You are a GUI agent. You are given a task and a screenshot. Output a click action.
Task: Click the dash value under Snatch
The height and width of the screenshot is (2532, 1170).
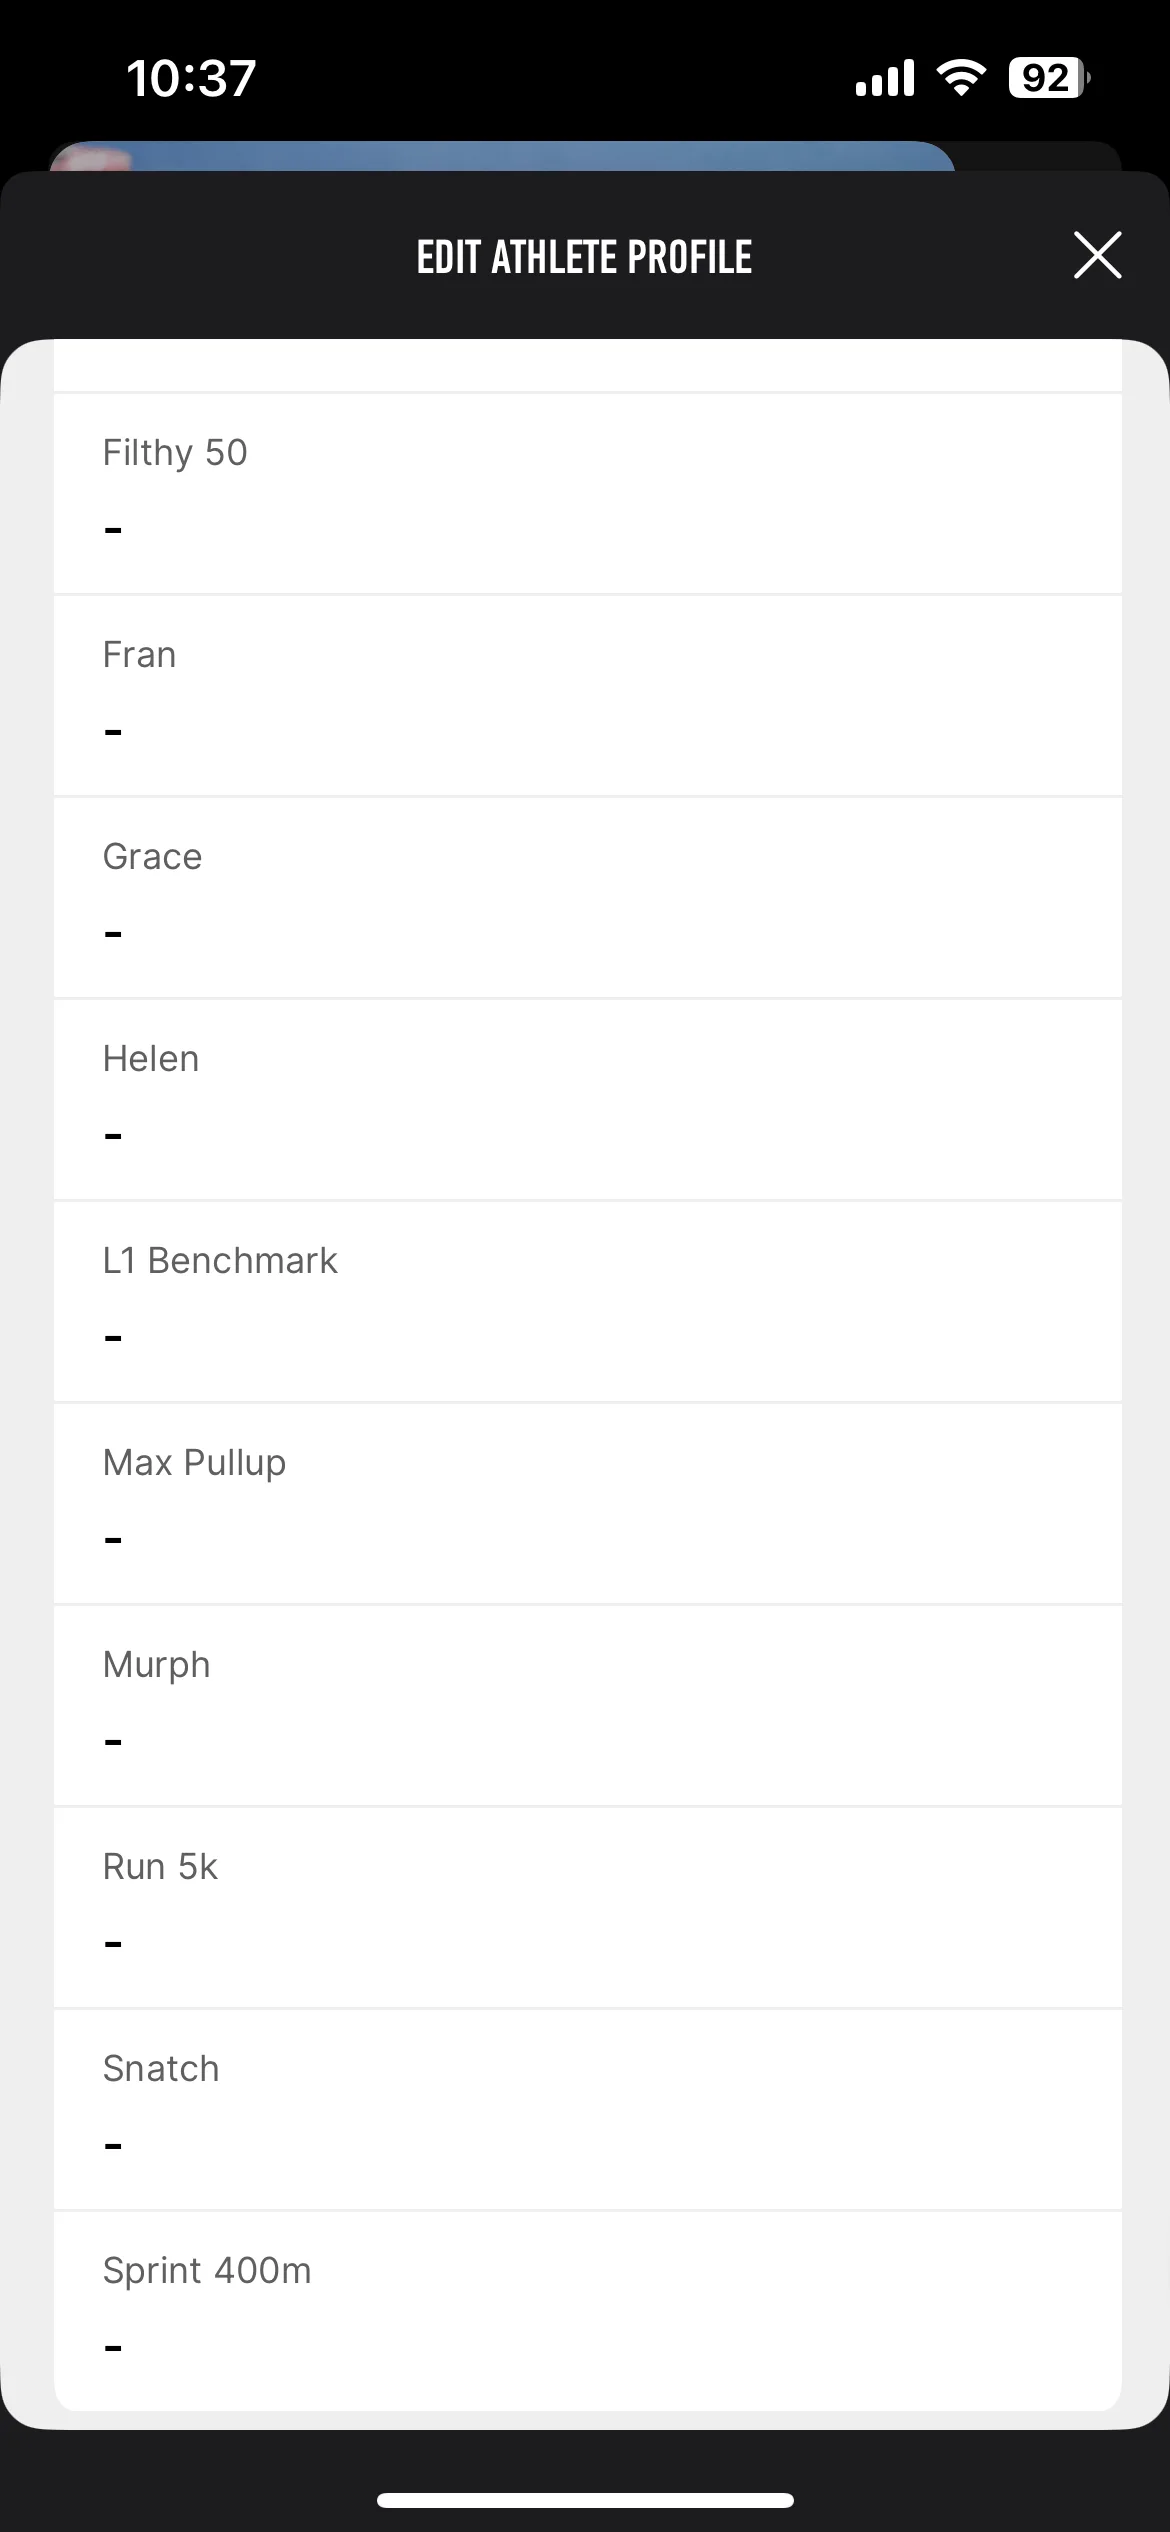pyautogui.click(x=113, y=2146)
